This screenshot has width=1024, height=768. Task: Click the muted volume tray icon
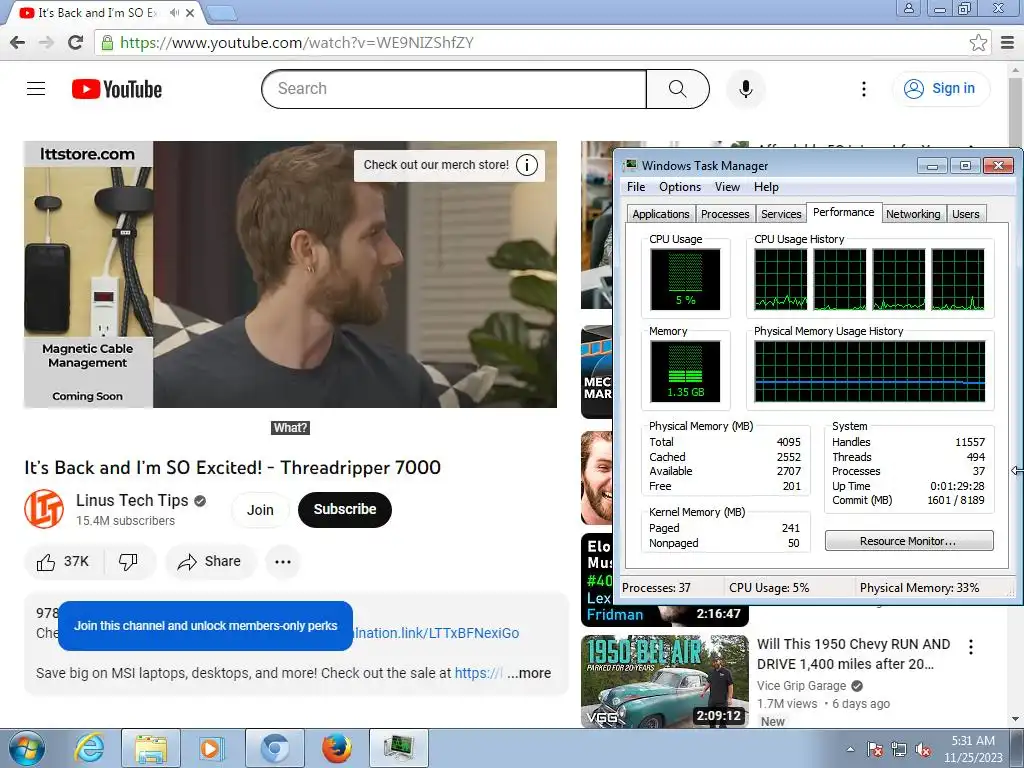tap(923, 750)
